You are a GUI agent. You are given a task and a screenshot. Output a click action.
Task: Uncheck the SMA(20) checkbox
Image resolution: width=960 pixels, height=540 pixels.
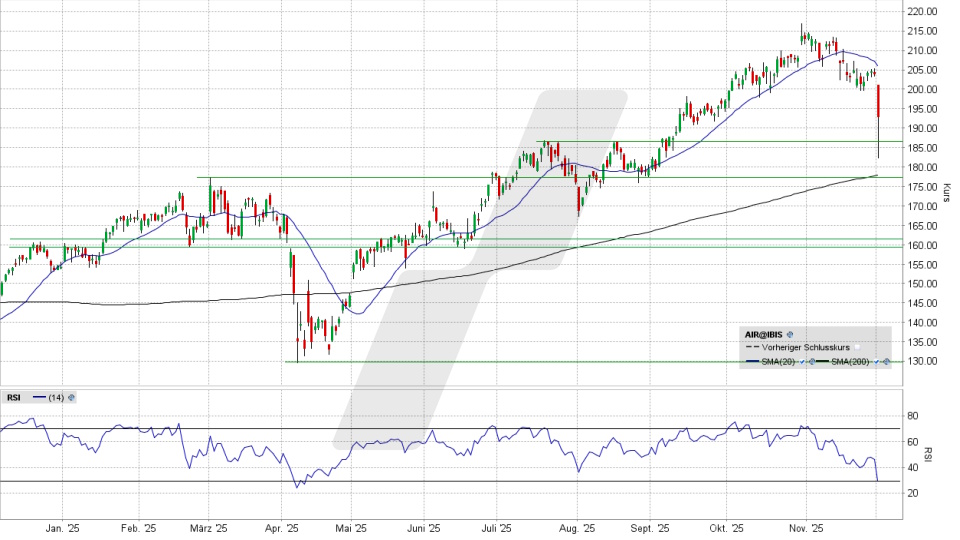pyautogui.click(x=802, y=361)
